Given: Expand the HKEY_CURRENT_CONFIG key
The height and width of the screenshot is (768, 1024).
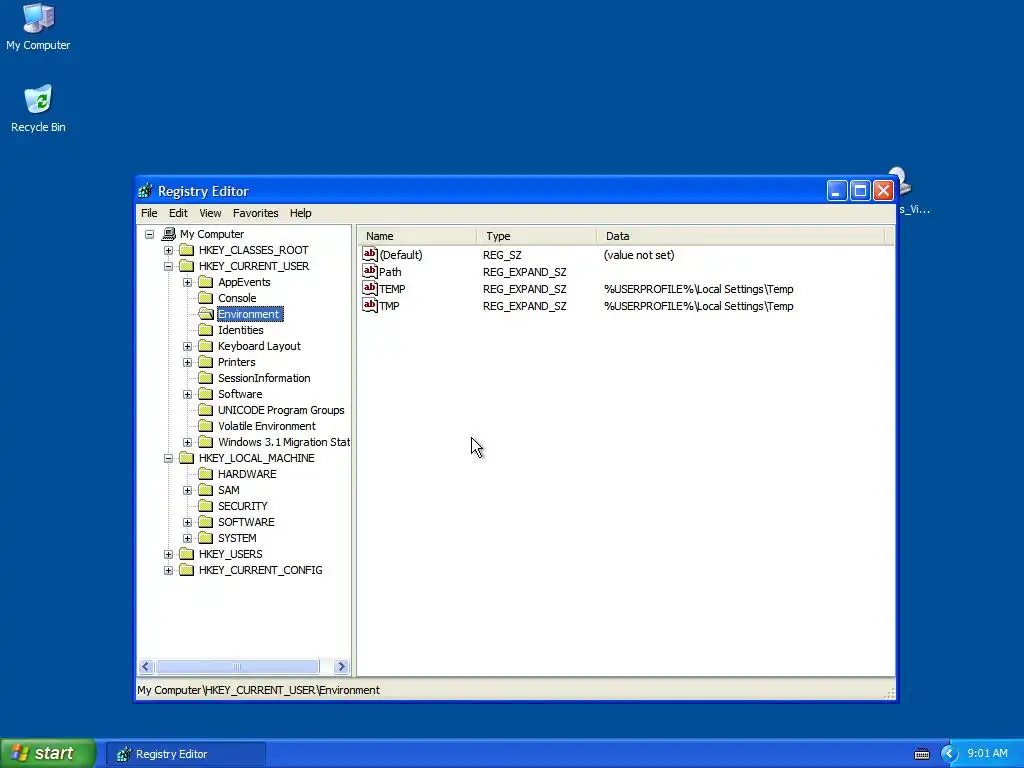Looking at the screenshot, I should pos(168,570).
